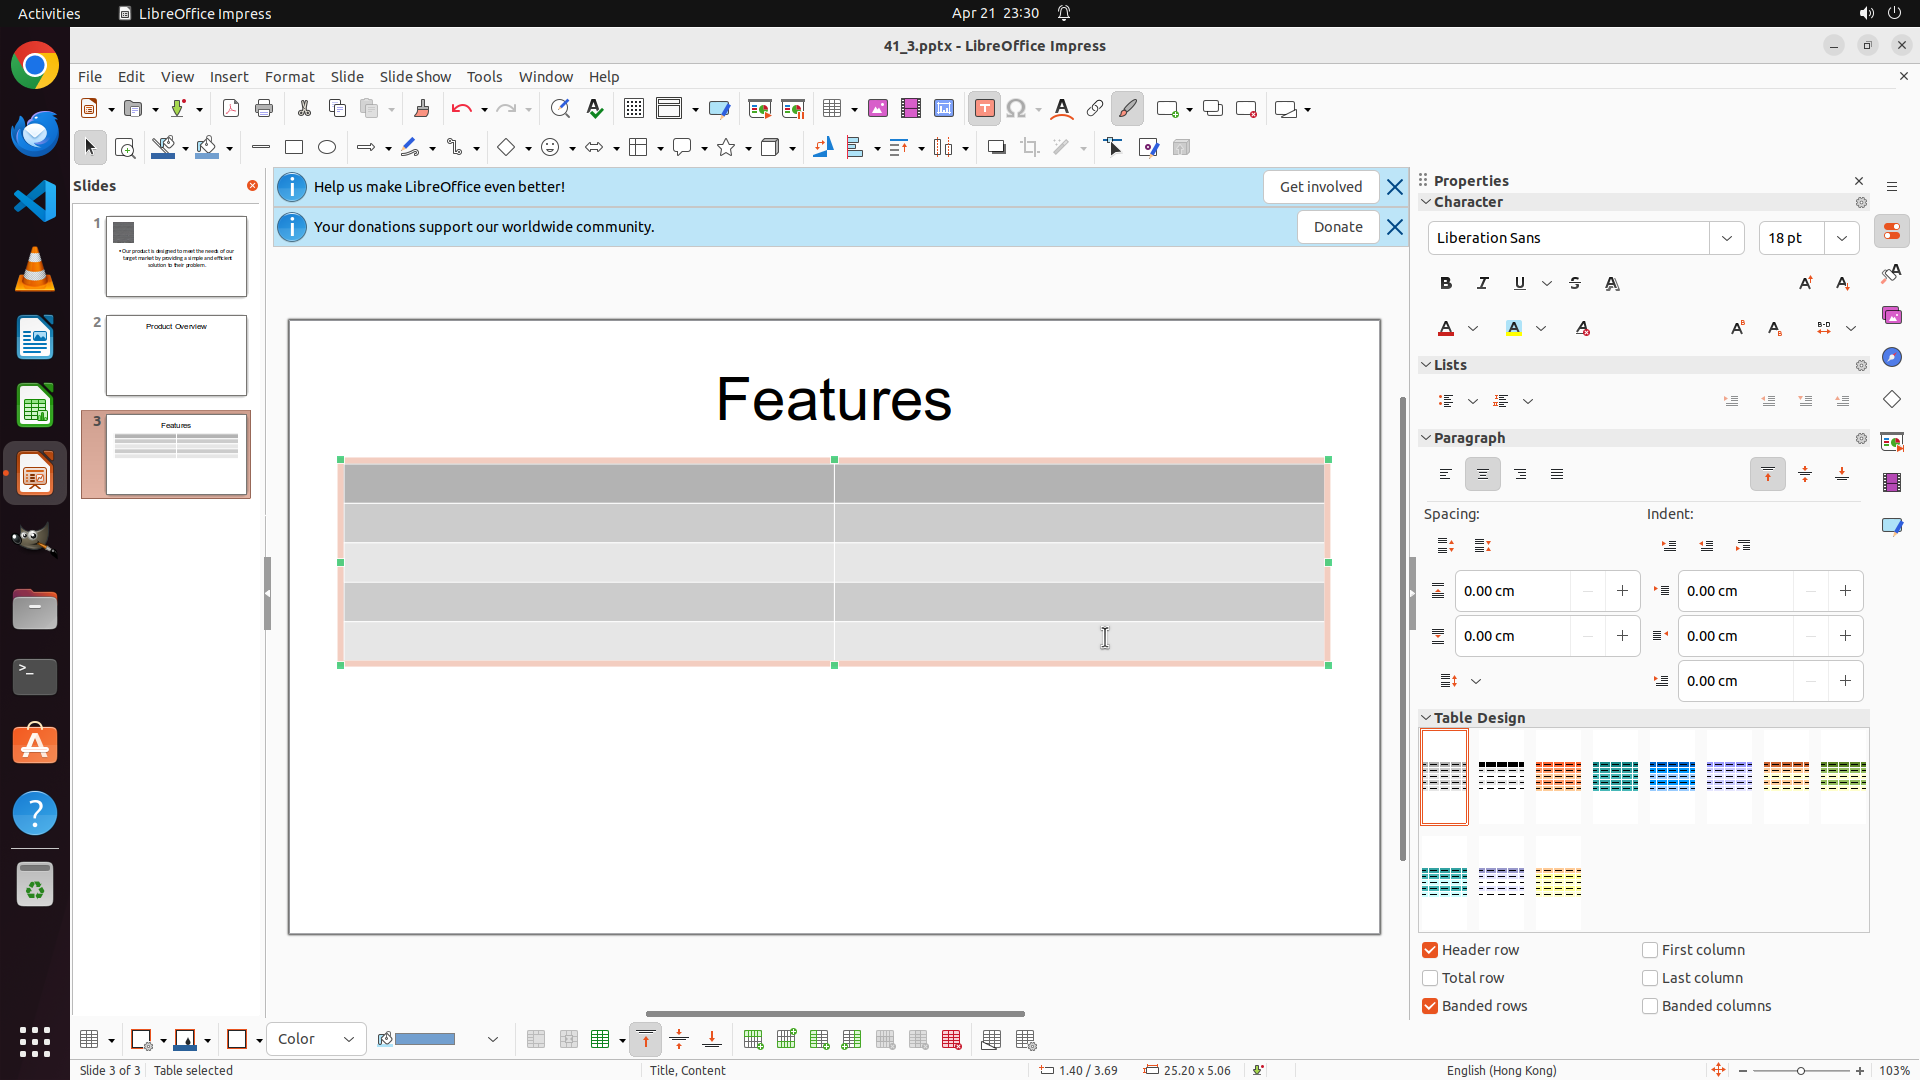This screenshot has height=1080, width=1920.
Task: Click the Strikethrough text icon
Action: [1575, 284]
